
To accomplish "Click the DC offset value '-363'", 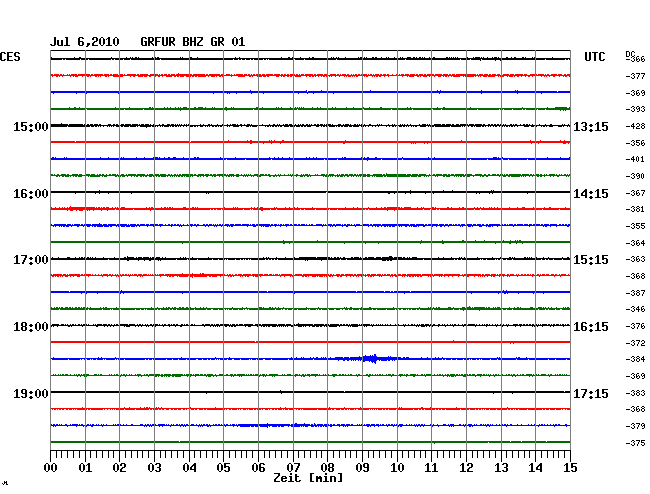I will click(x=635, y=259).
